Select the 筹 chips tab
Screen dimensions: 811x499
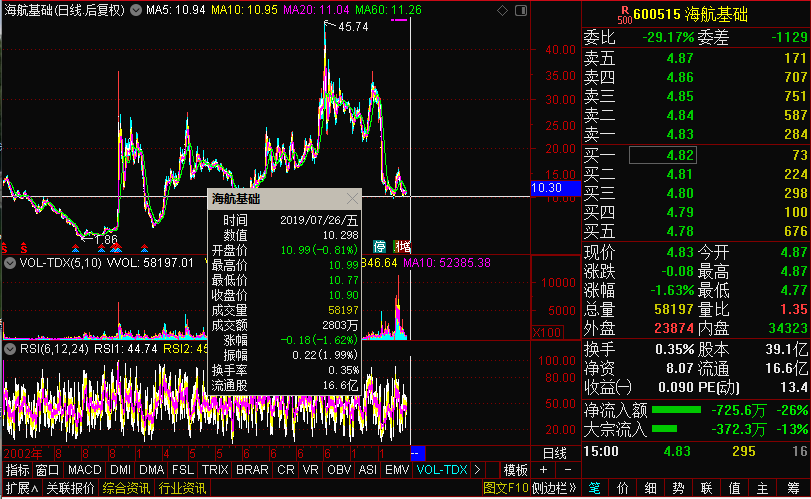793,488
